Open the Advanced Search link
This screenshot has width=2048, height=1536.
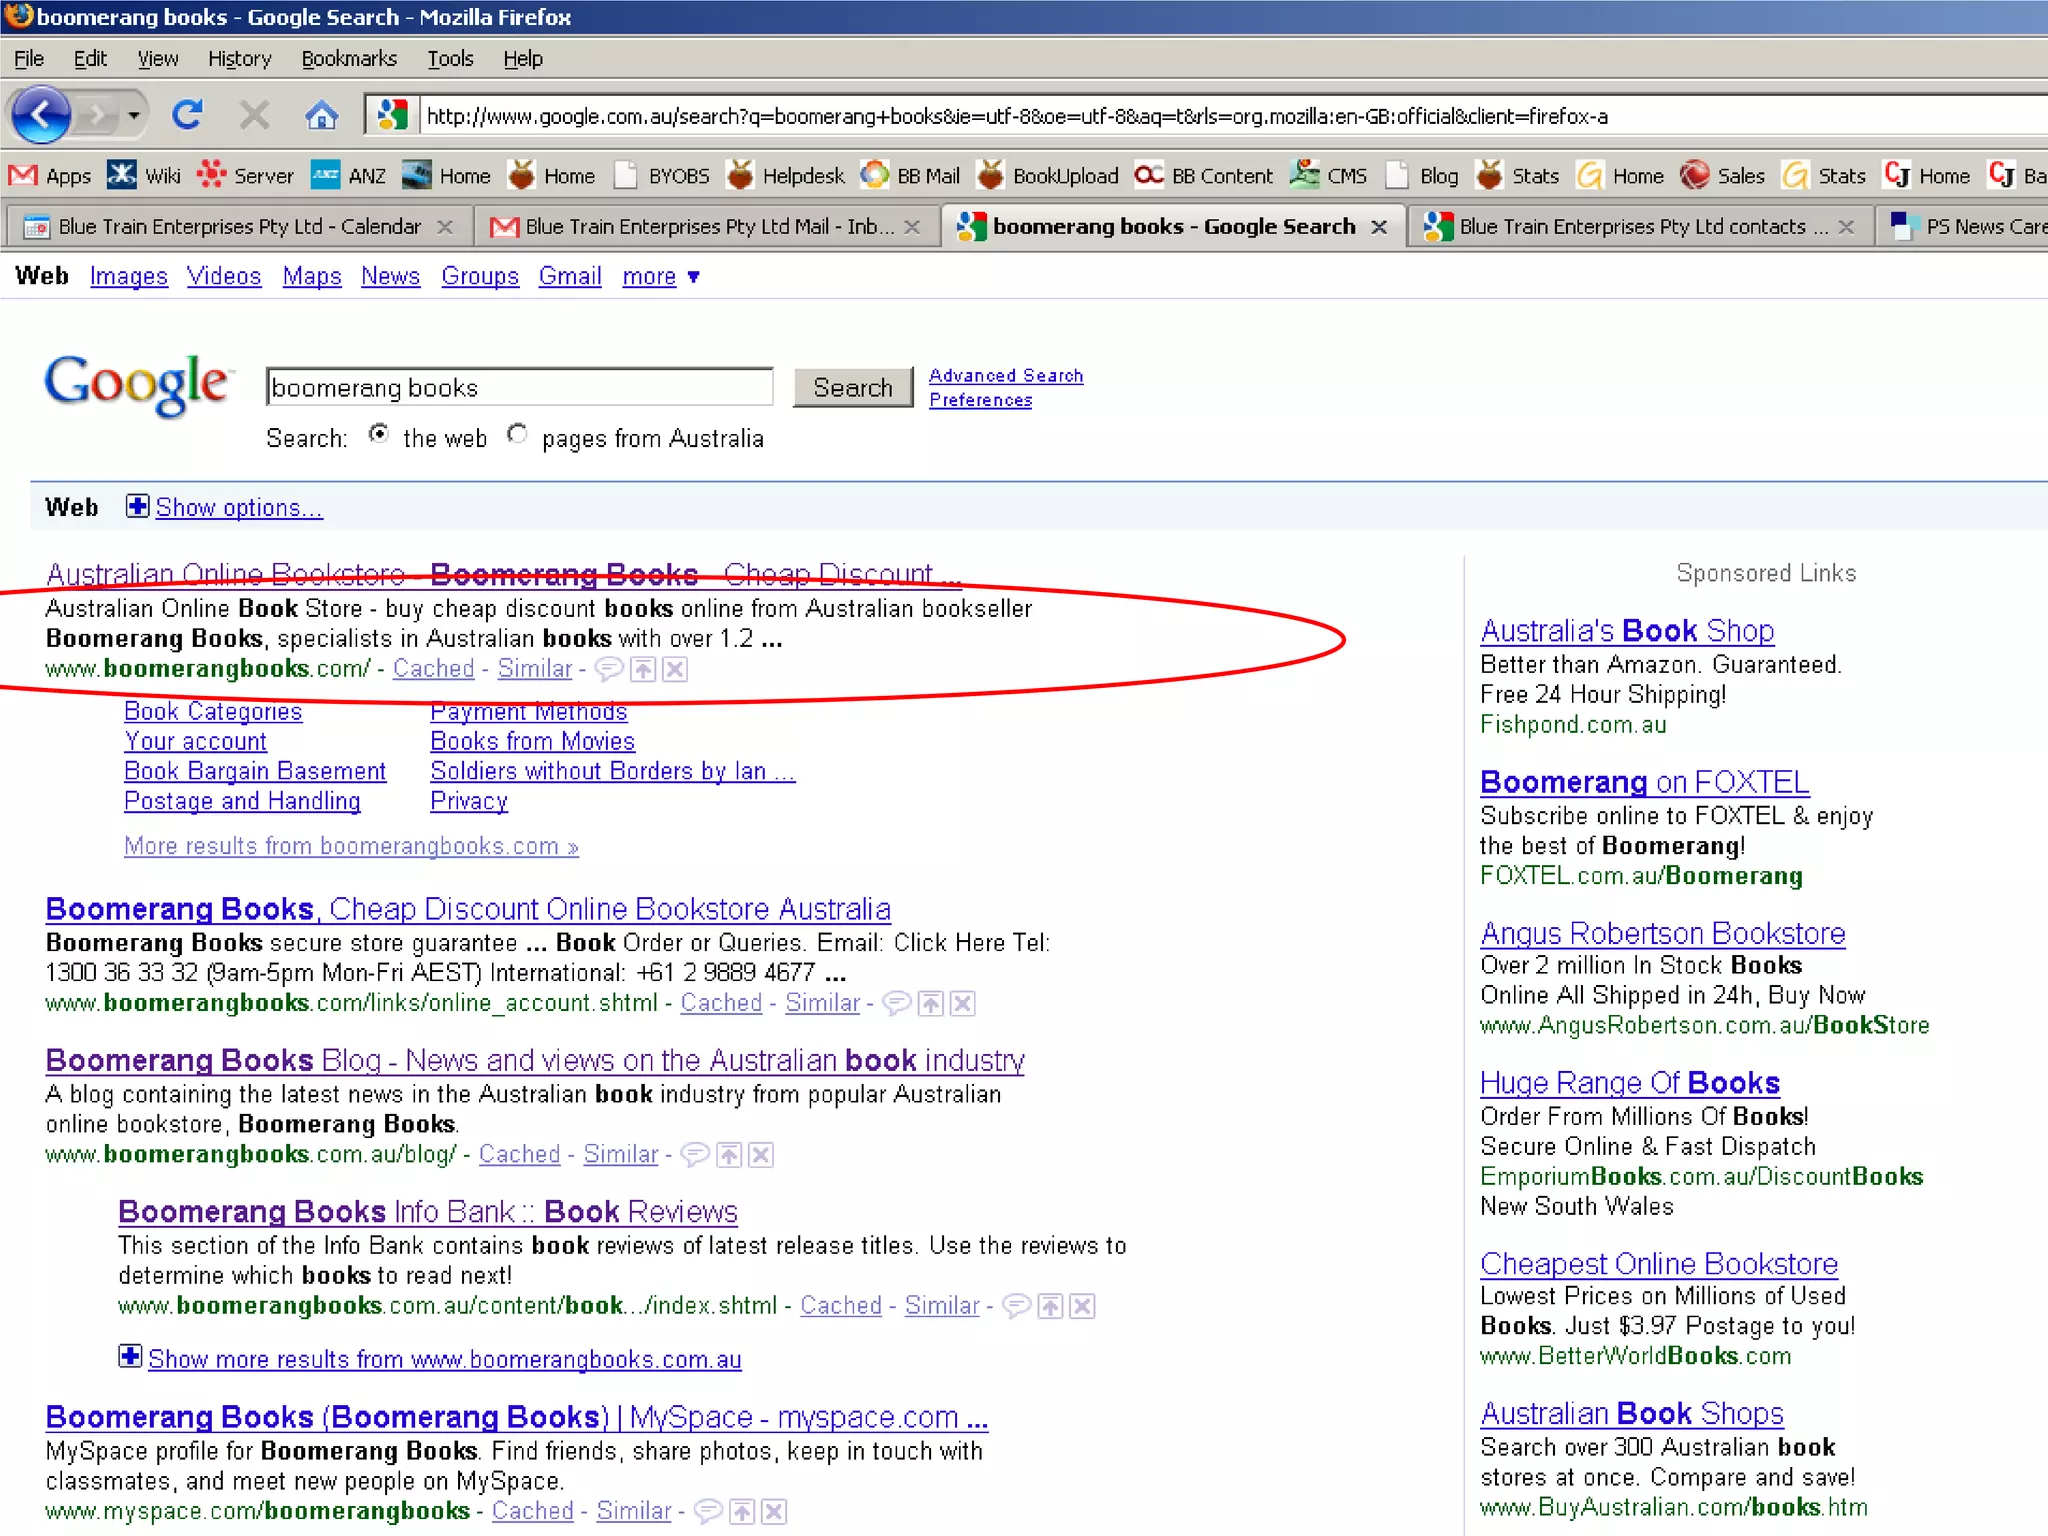1005,376
